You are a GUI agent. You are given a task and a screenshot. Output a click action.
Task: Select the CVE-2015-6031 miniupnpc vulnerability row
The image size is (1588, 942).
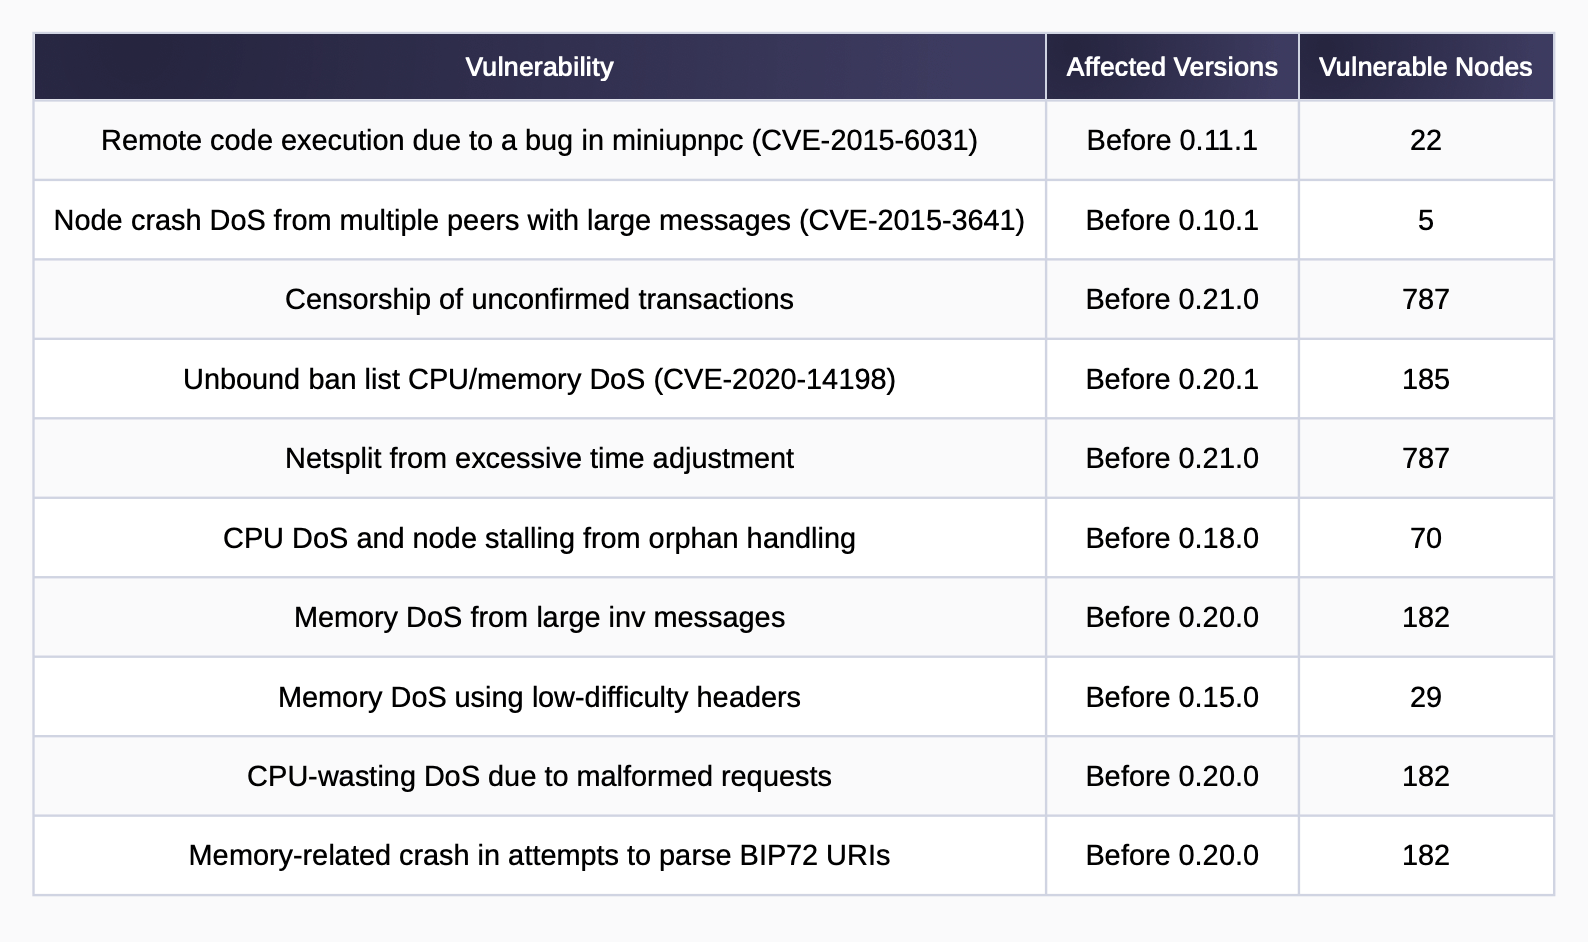point(793,140)
